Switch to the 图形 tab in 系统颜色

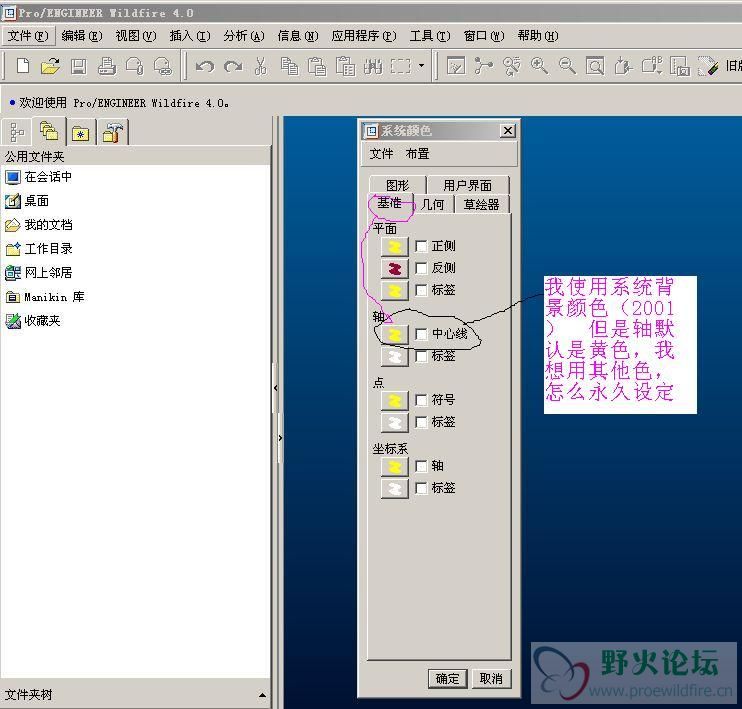click(x=398, y=185)
